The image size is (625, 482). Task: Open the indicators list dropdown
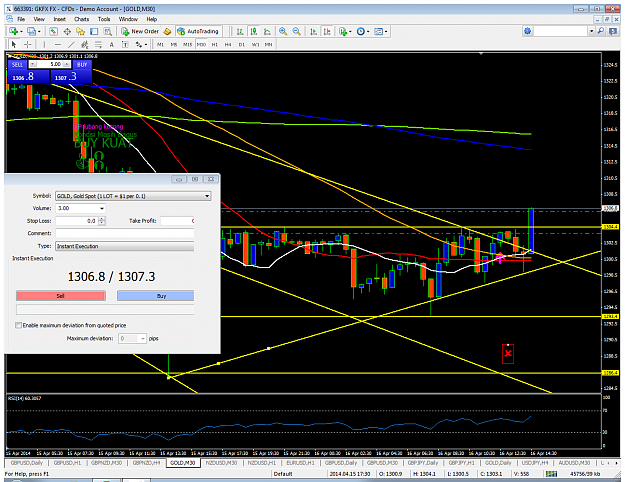tap(345, 31)
